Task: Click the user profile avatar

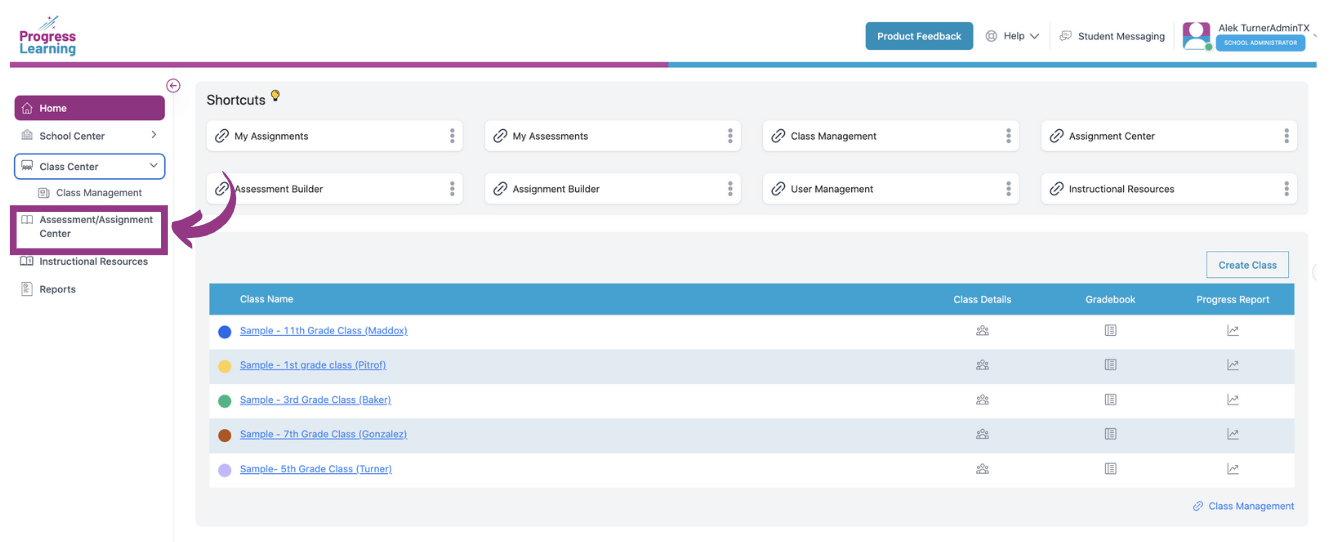Action: 1197,36
